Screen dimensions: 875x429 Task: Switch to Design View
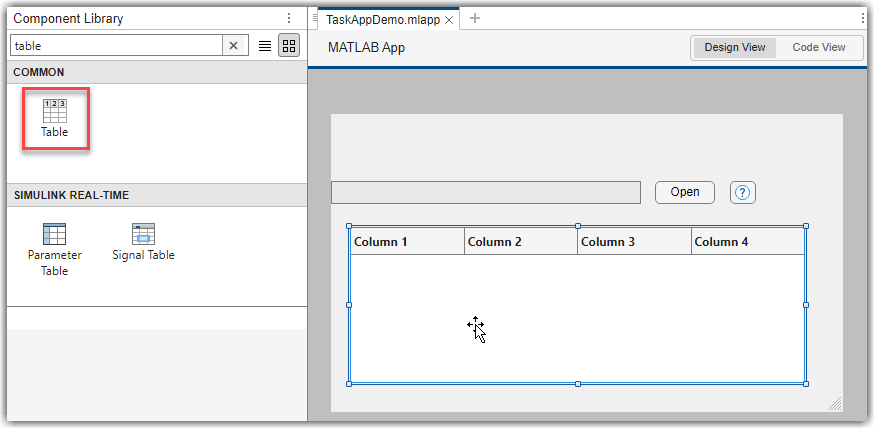point(734,47)
